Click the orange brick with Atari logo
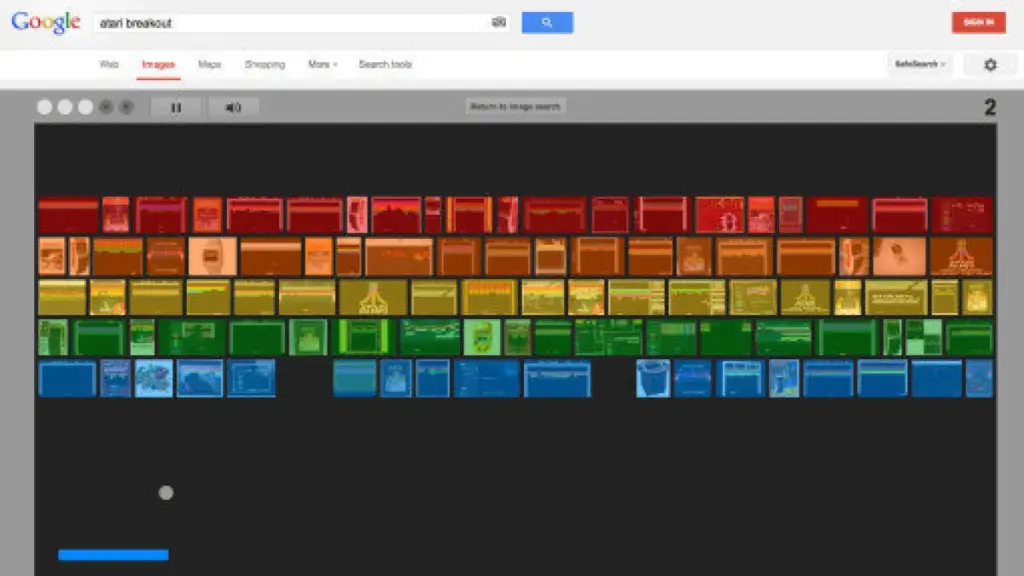Image resolution: width=1024 pixels, height=576 pixels. coord(961,256)
